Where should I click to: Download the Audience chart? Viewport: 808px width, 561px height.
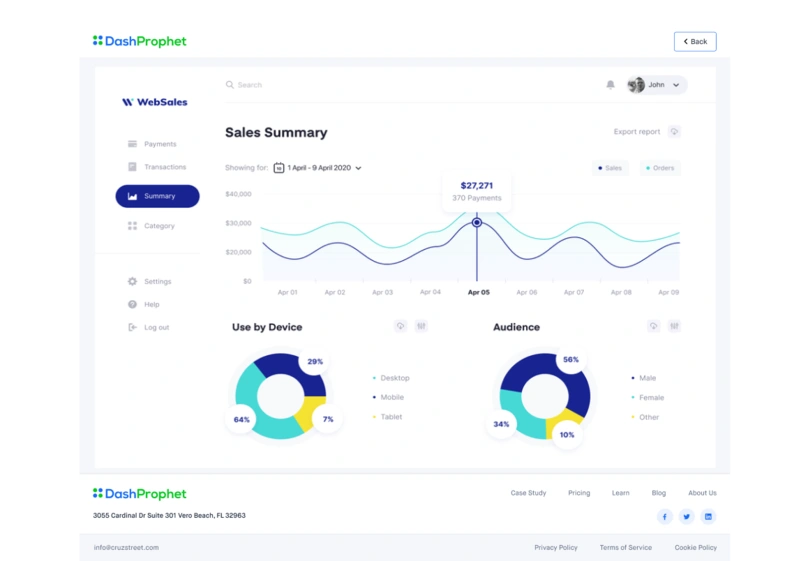[653, 326]
